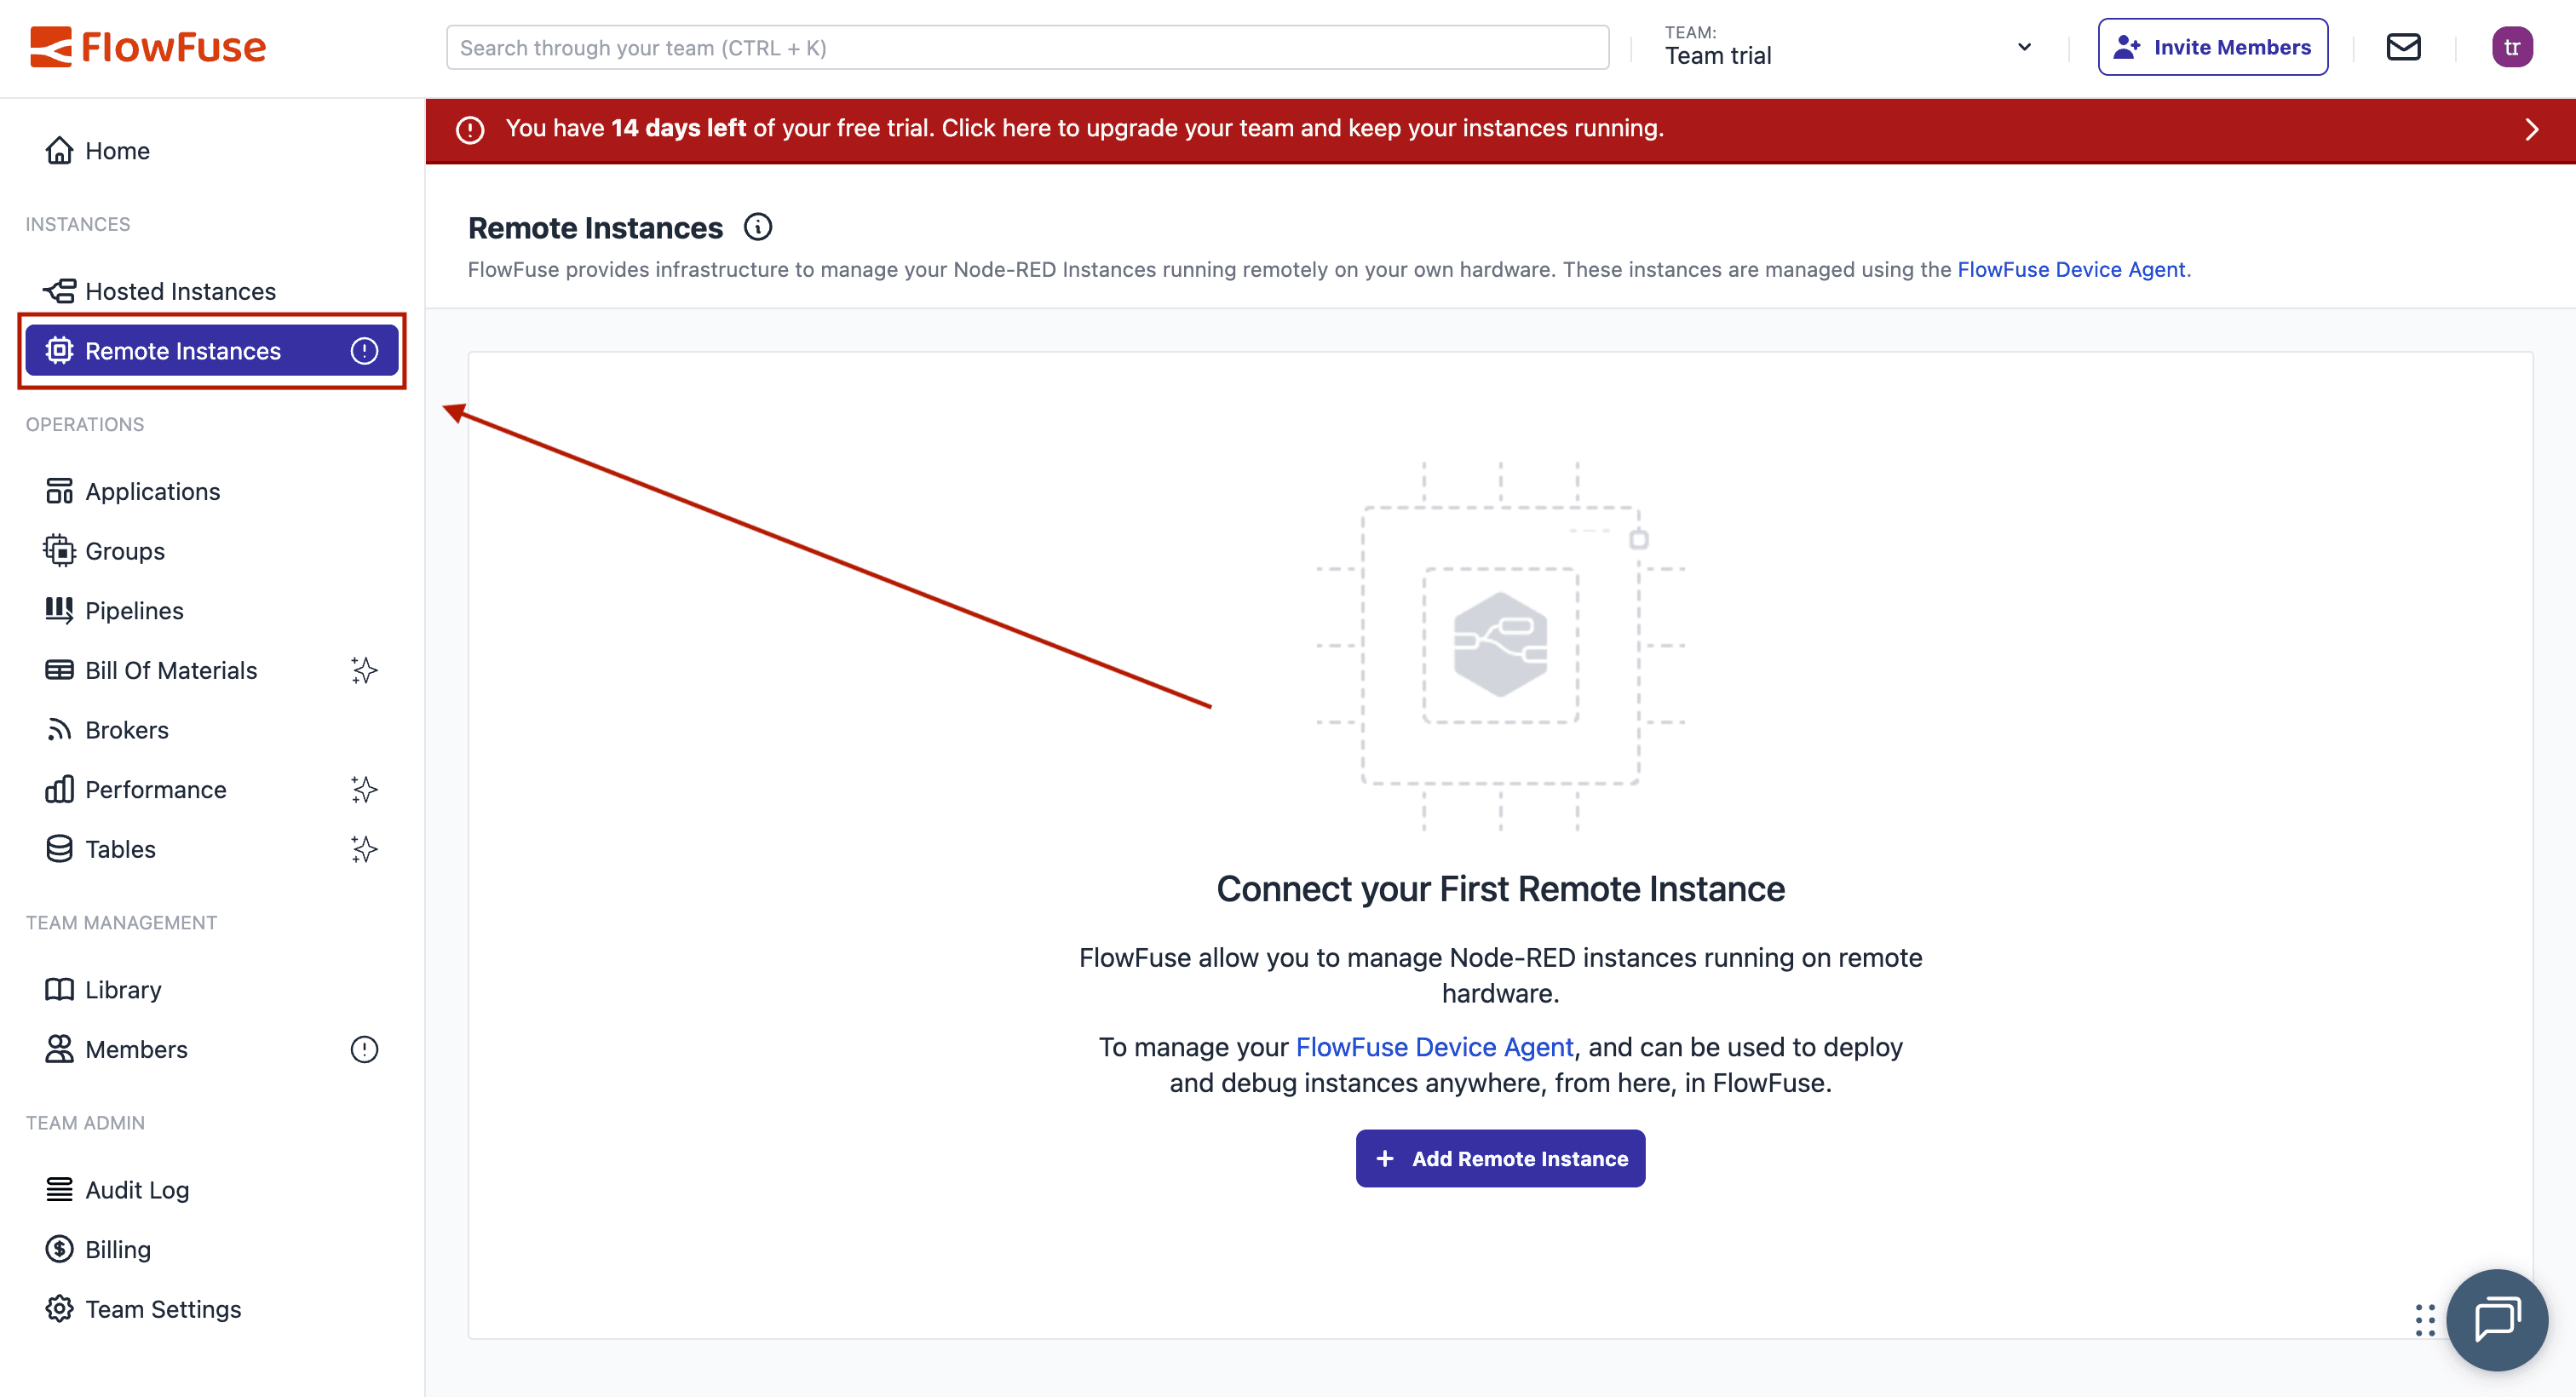Go to Team Settings

click(162, 1308)
